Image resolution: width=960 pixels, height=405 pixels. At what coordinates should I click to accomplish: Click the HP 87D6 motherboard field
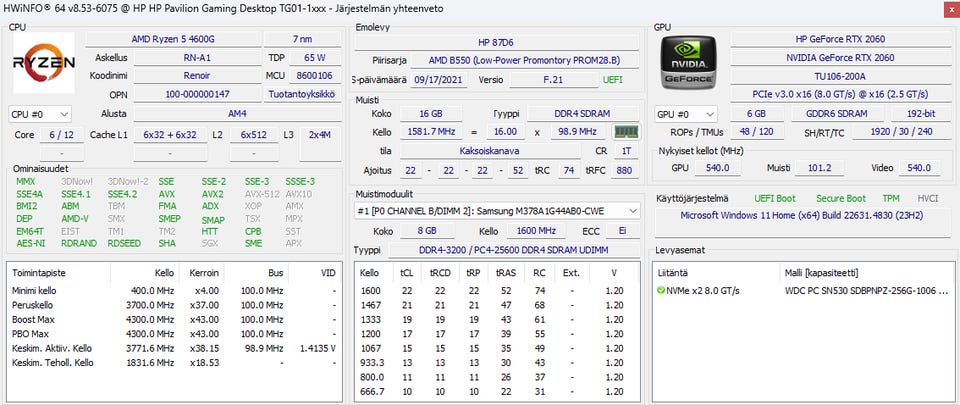coord(497,43)
